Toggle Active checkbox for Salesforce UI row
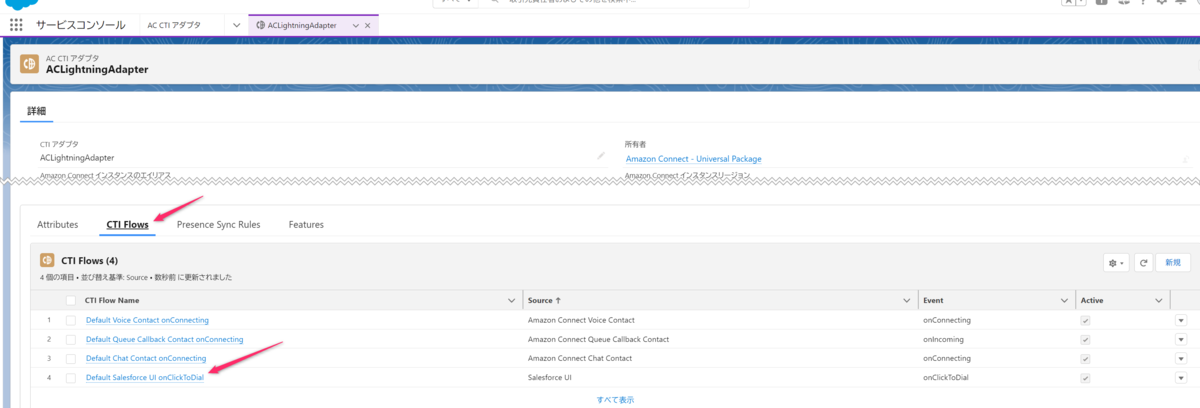1200x408 pixels. 1085,377
